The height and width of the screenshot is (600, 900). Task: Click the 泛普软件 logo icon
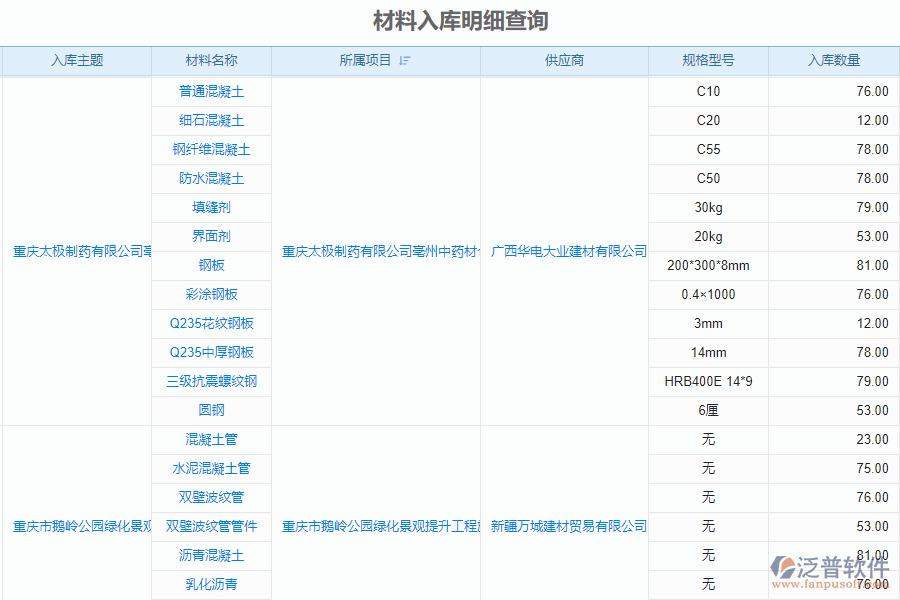tap(786, 566)
